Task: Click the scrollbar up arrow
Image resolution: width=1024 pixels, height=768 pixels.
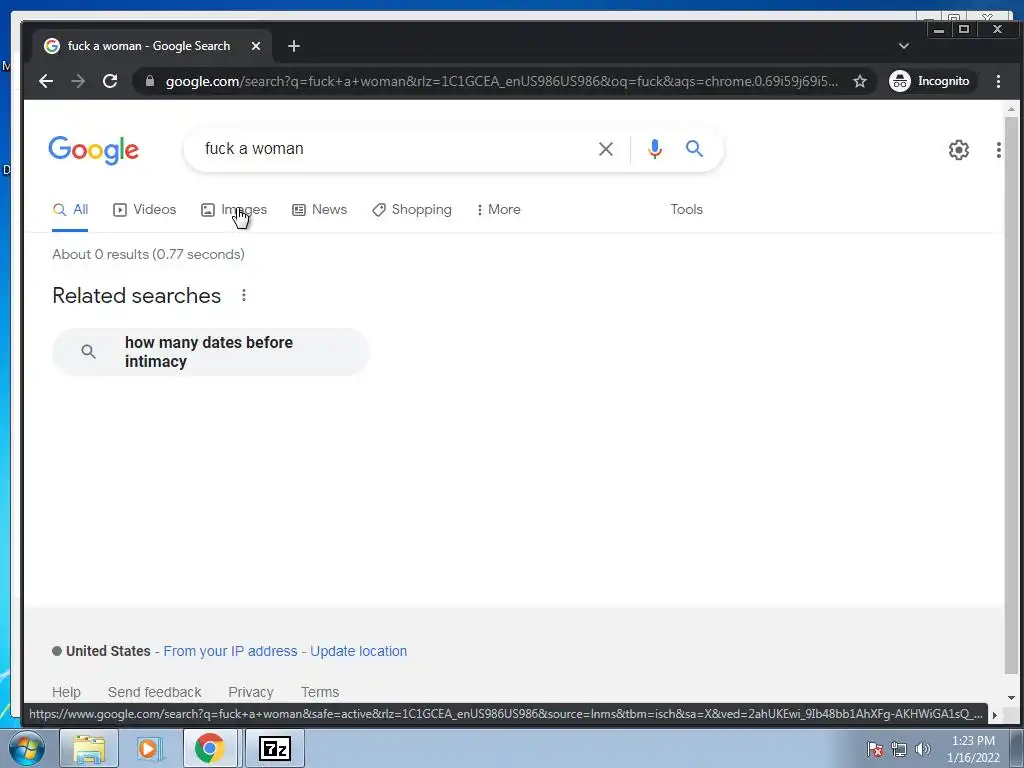Action: pyautogui.click(x=1011, y=109)
